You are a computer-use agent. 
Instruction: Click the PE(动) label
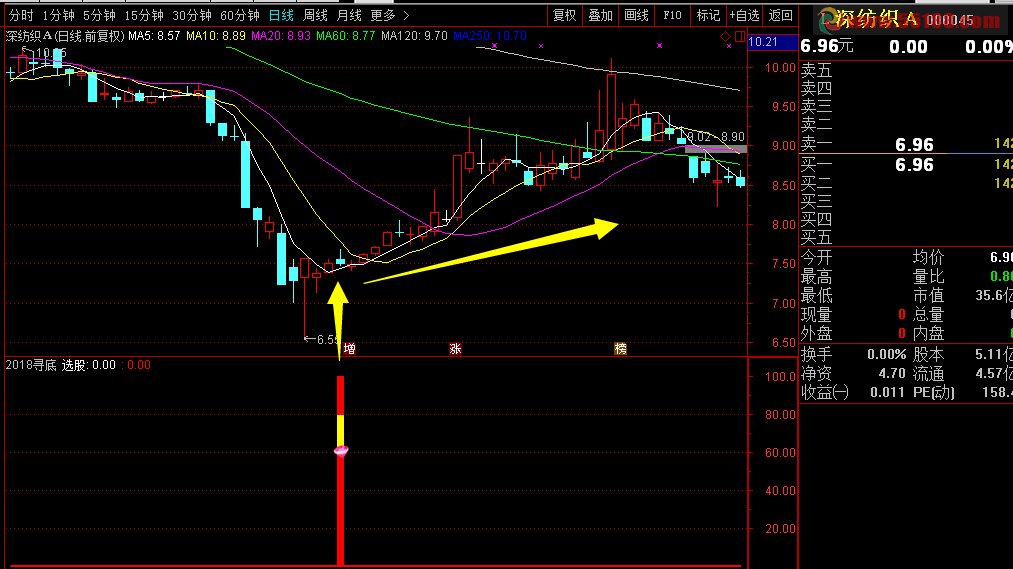(934, 392)
